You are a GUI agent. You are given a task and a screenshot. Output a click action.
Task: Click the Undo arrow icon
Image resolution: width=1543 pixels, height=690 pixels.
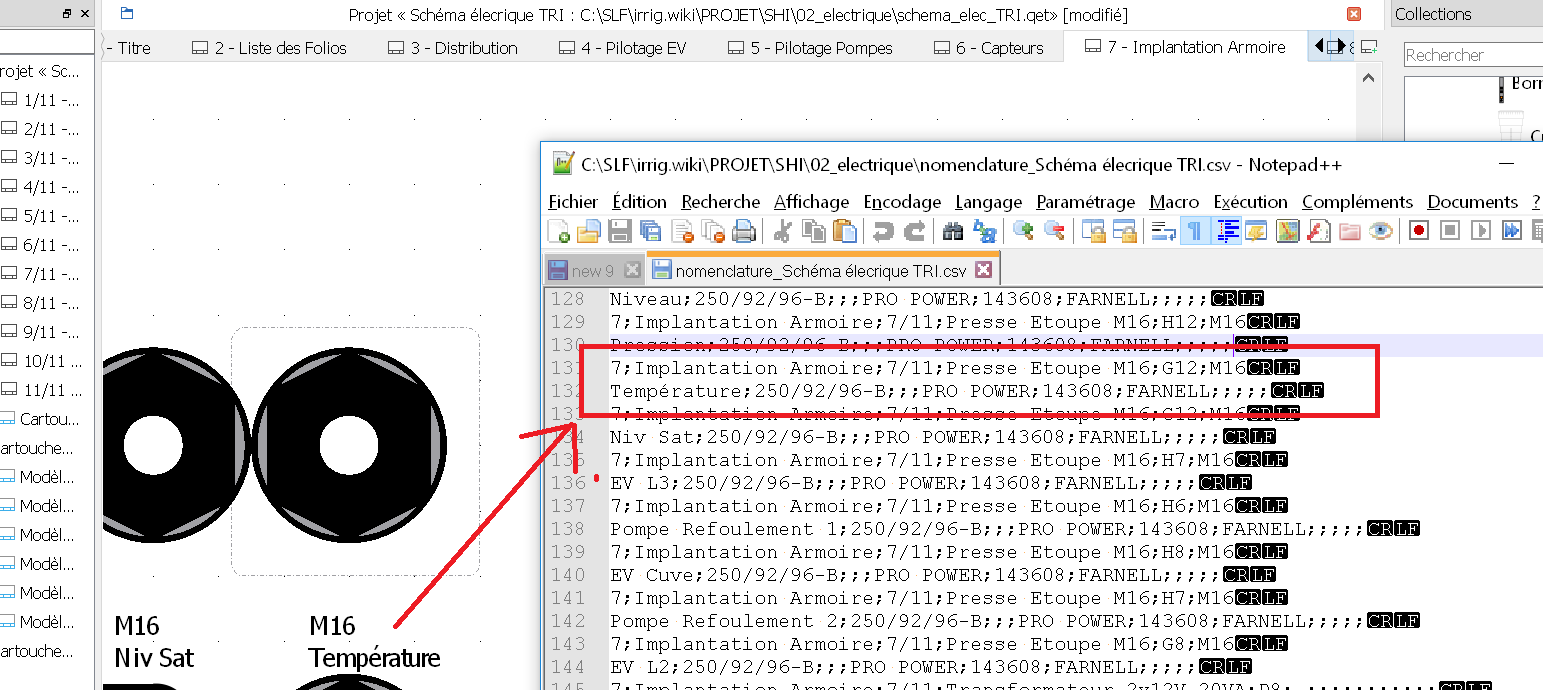tap(883, 232)
